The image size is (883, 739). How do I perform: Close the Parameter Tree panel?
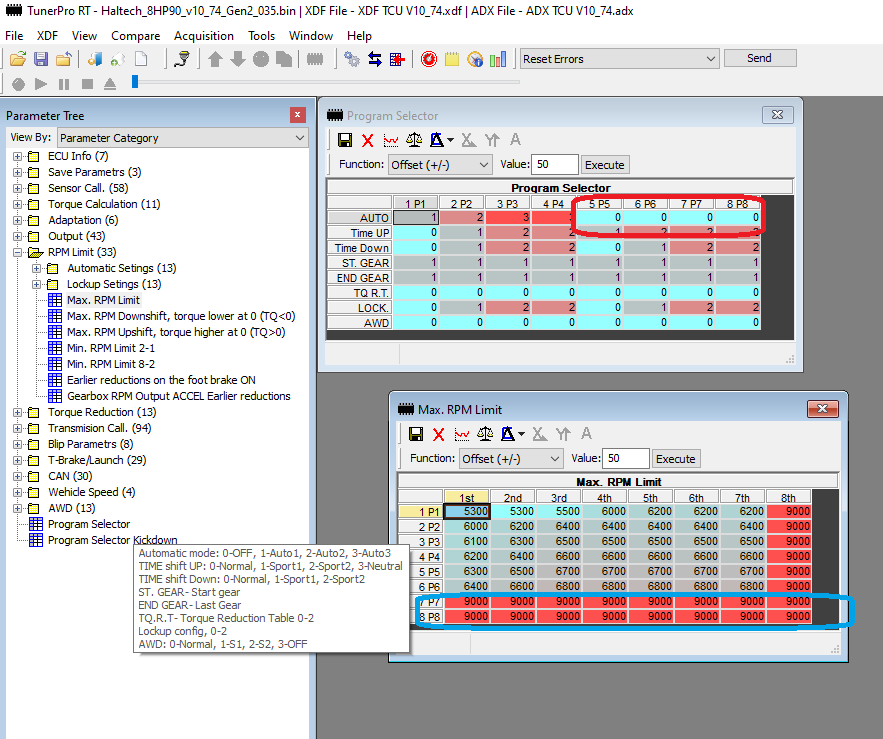coord(297,115)
